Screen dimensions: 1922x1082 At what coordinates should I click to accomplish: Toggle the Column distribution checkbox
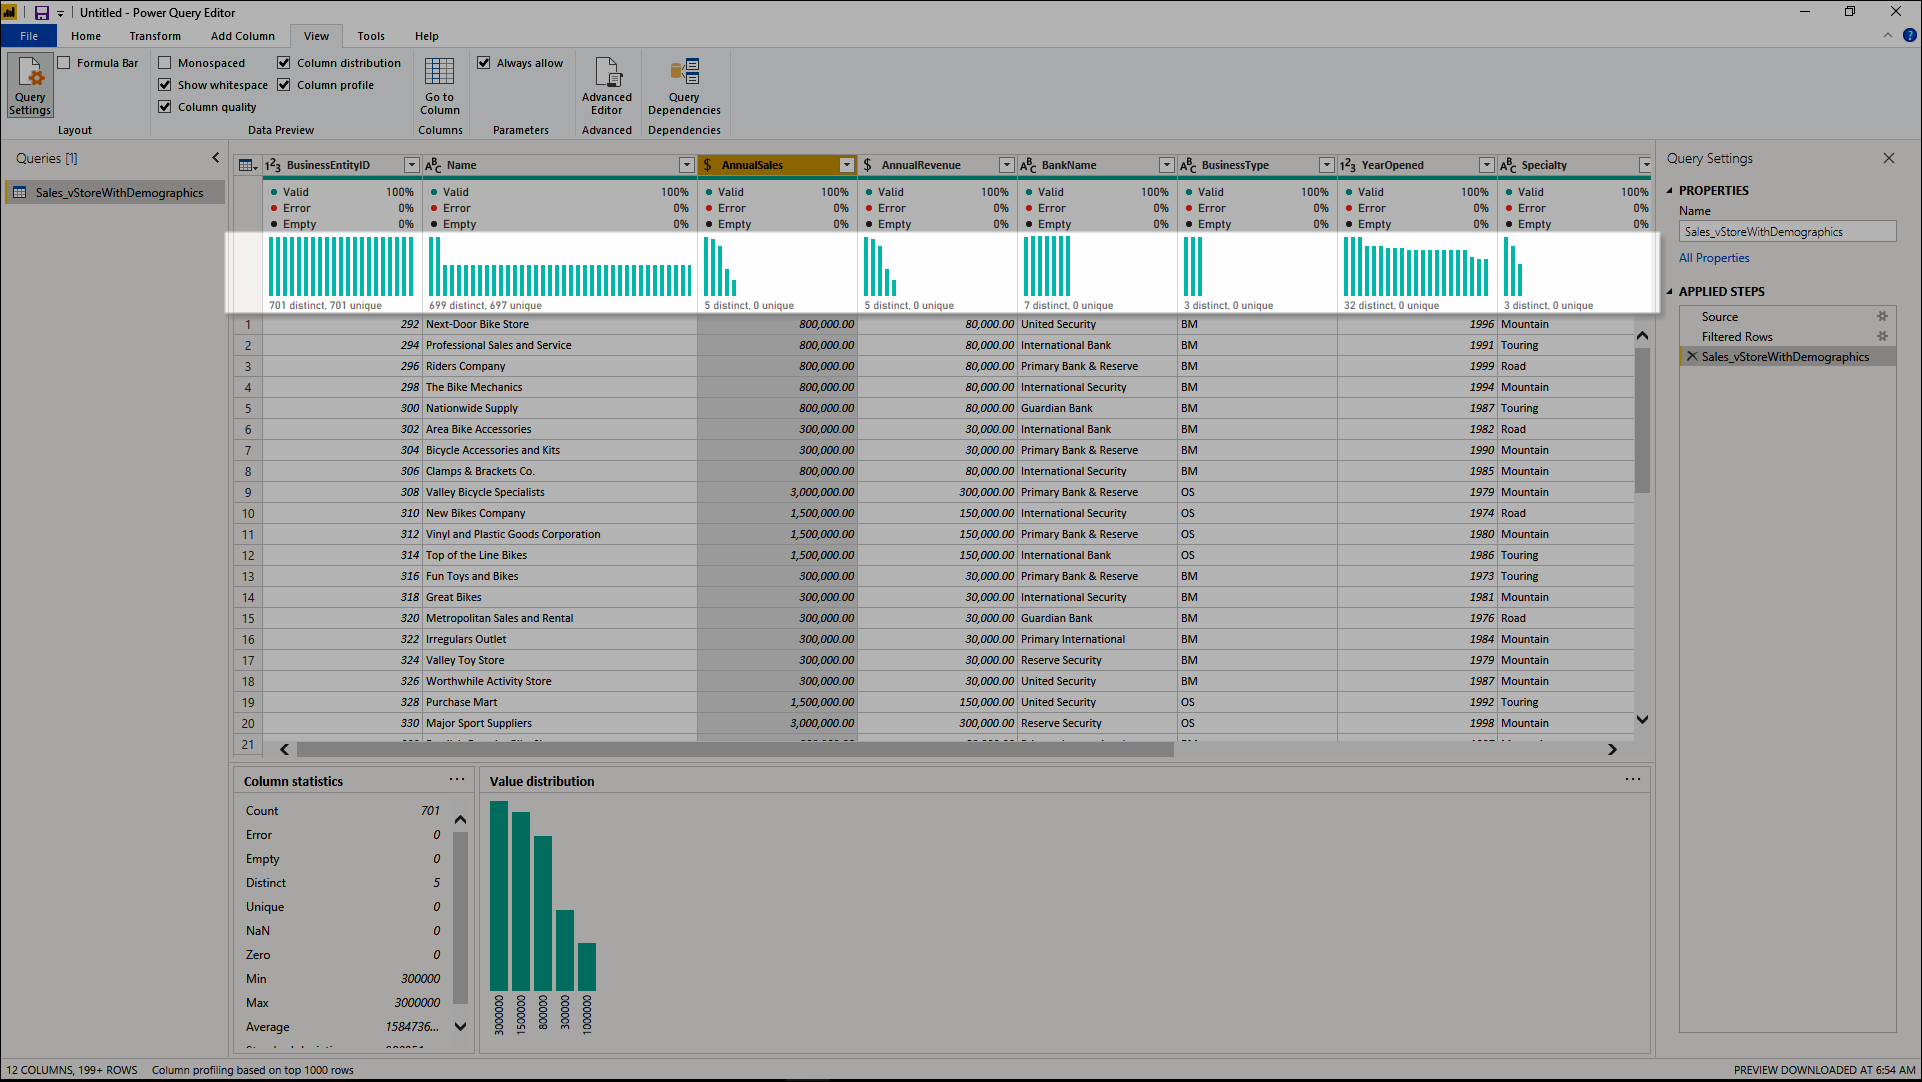(x=284, y=62)
